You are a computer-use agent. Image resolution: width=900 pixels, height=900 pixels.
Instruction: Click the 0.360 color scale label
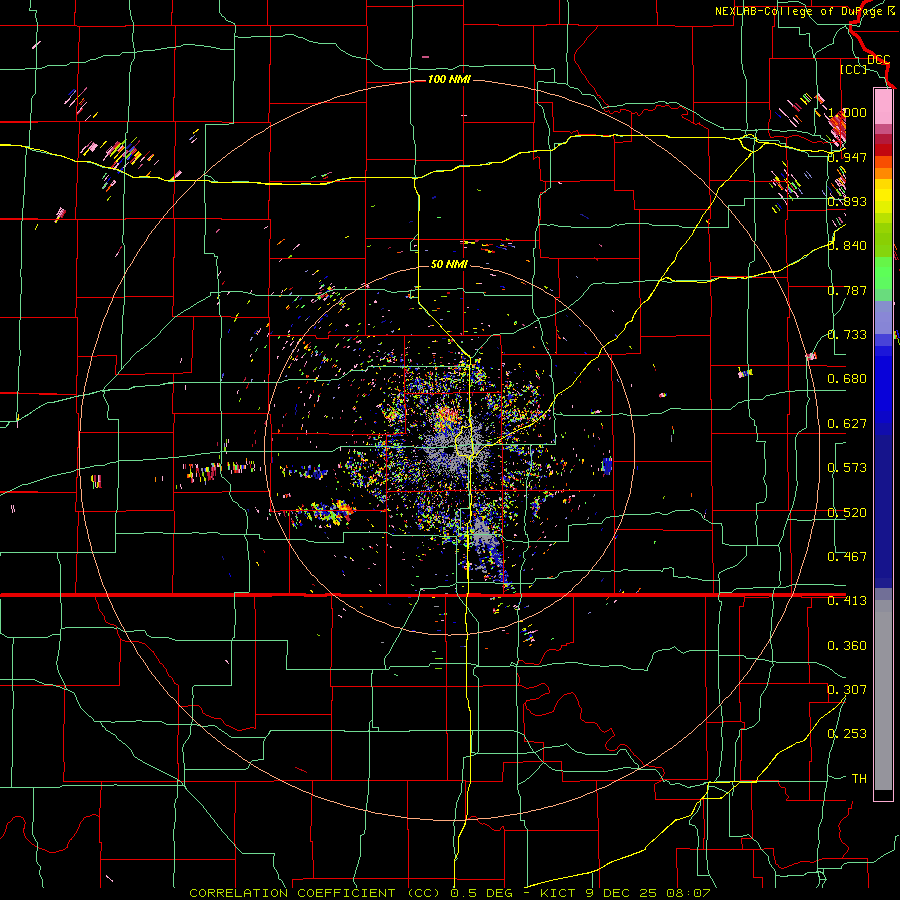pos(847,646)
